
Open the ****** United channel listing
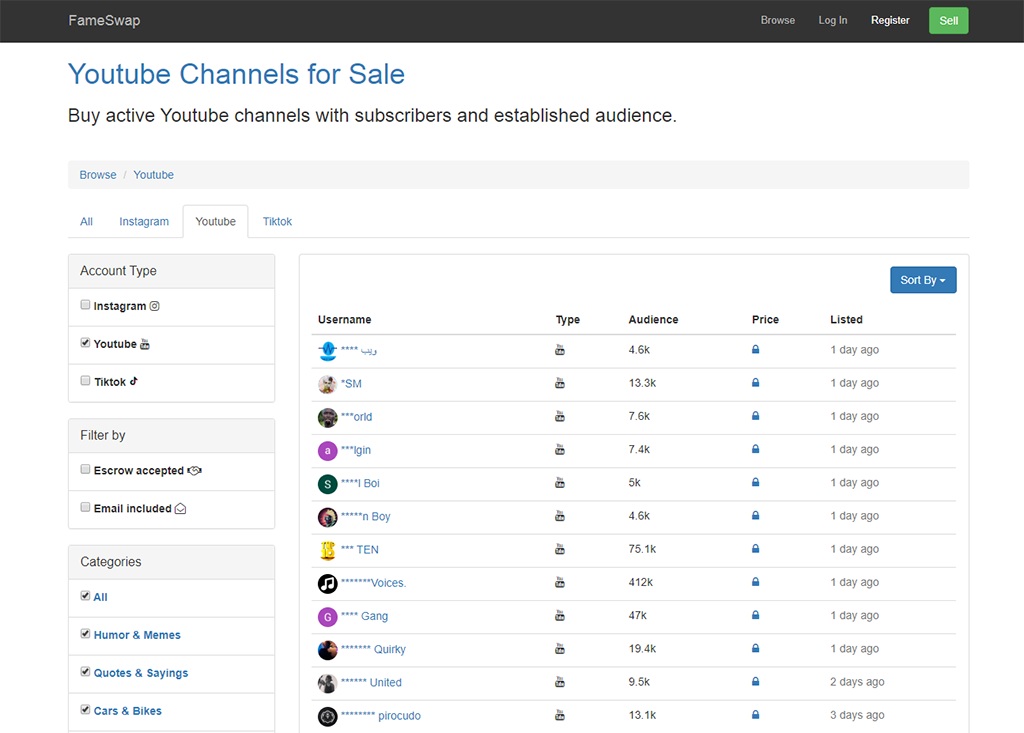tap(372, 682)
